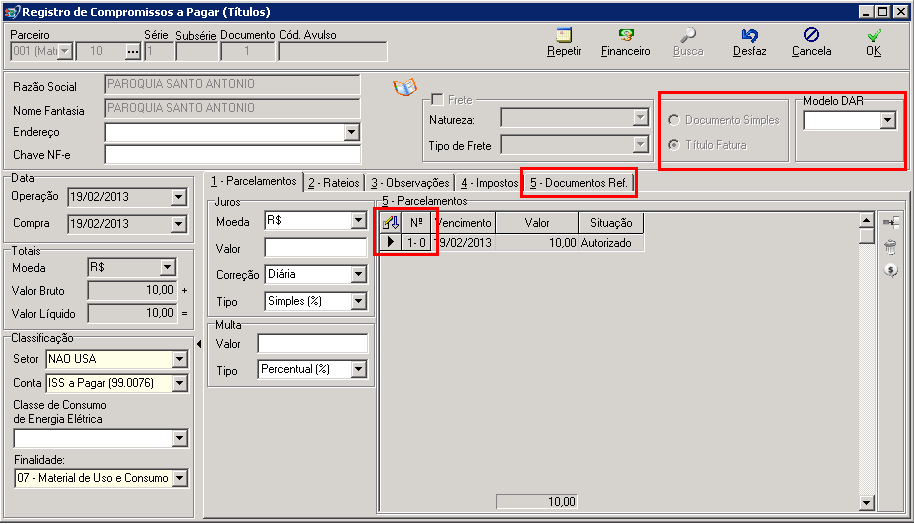This screenshot has width=914, height=524.
Task: Open Classe de Consumo de Energia dropdown
Action: click(180, 438)
